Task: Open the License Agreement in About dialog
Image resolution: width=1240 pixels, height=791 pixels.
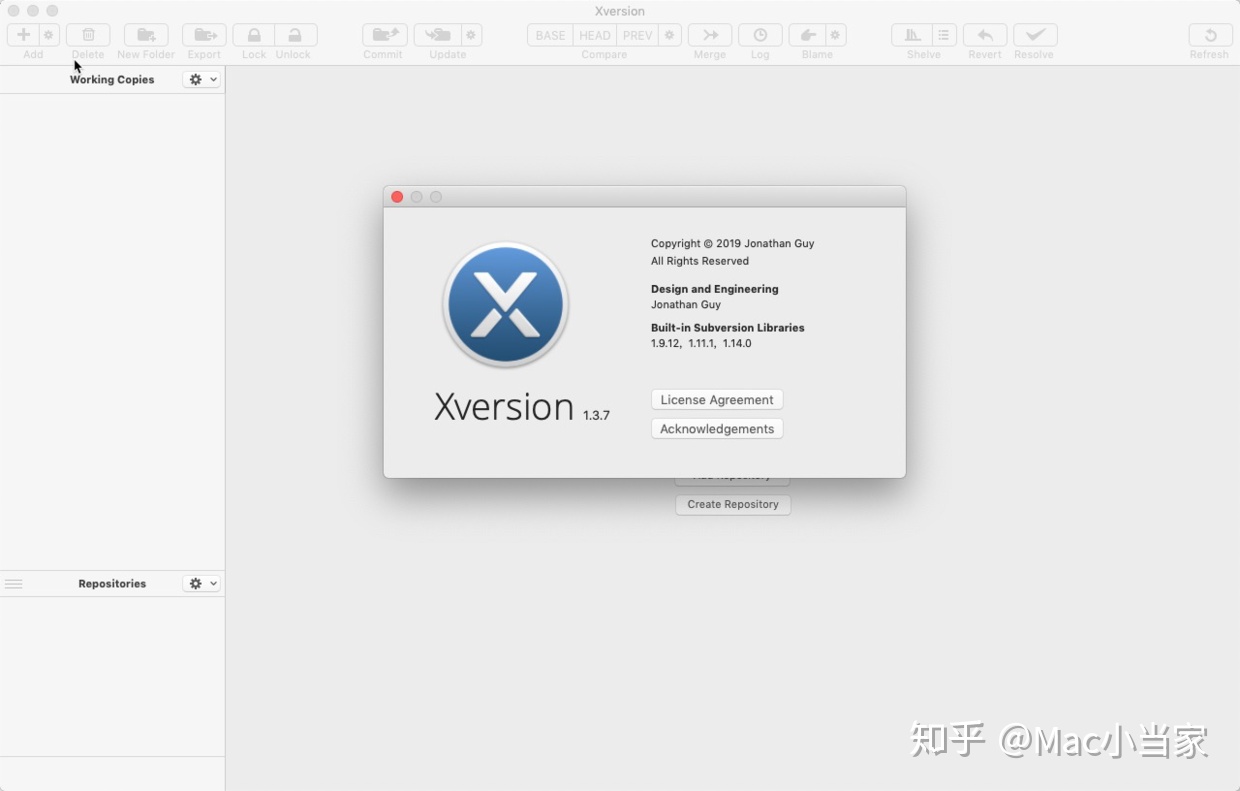Action: [x=717, y=400]
